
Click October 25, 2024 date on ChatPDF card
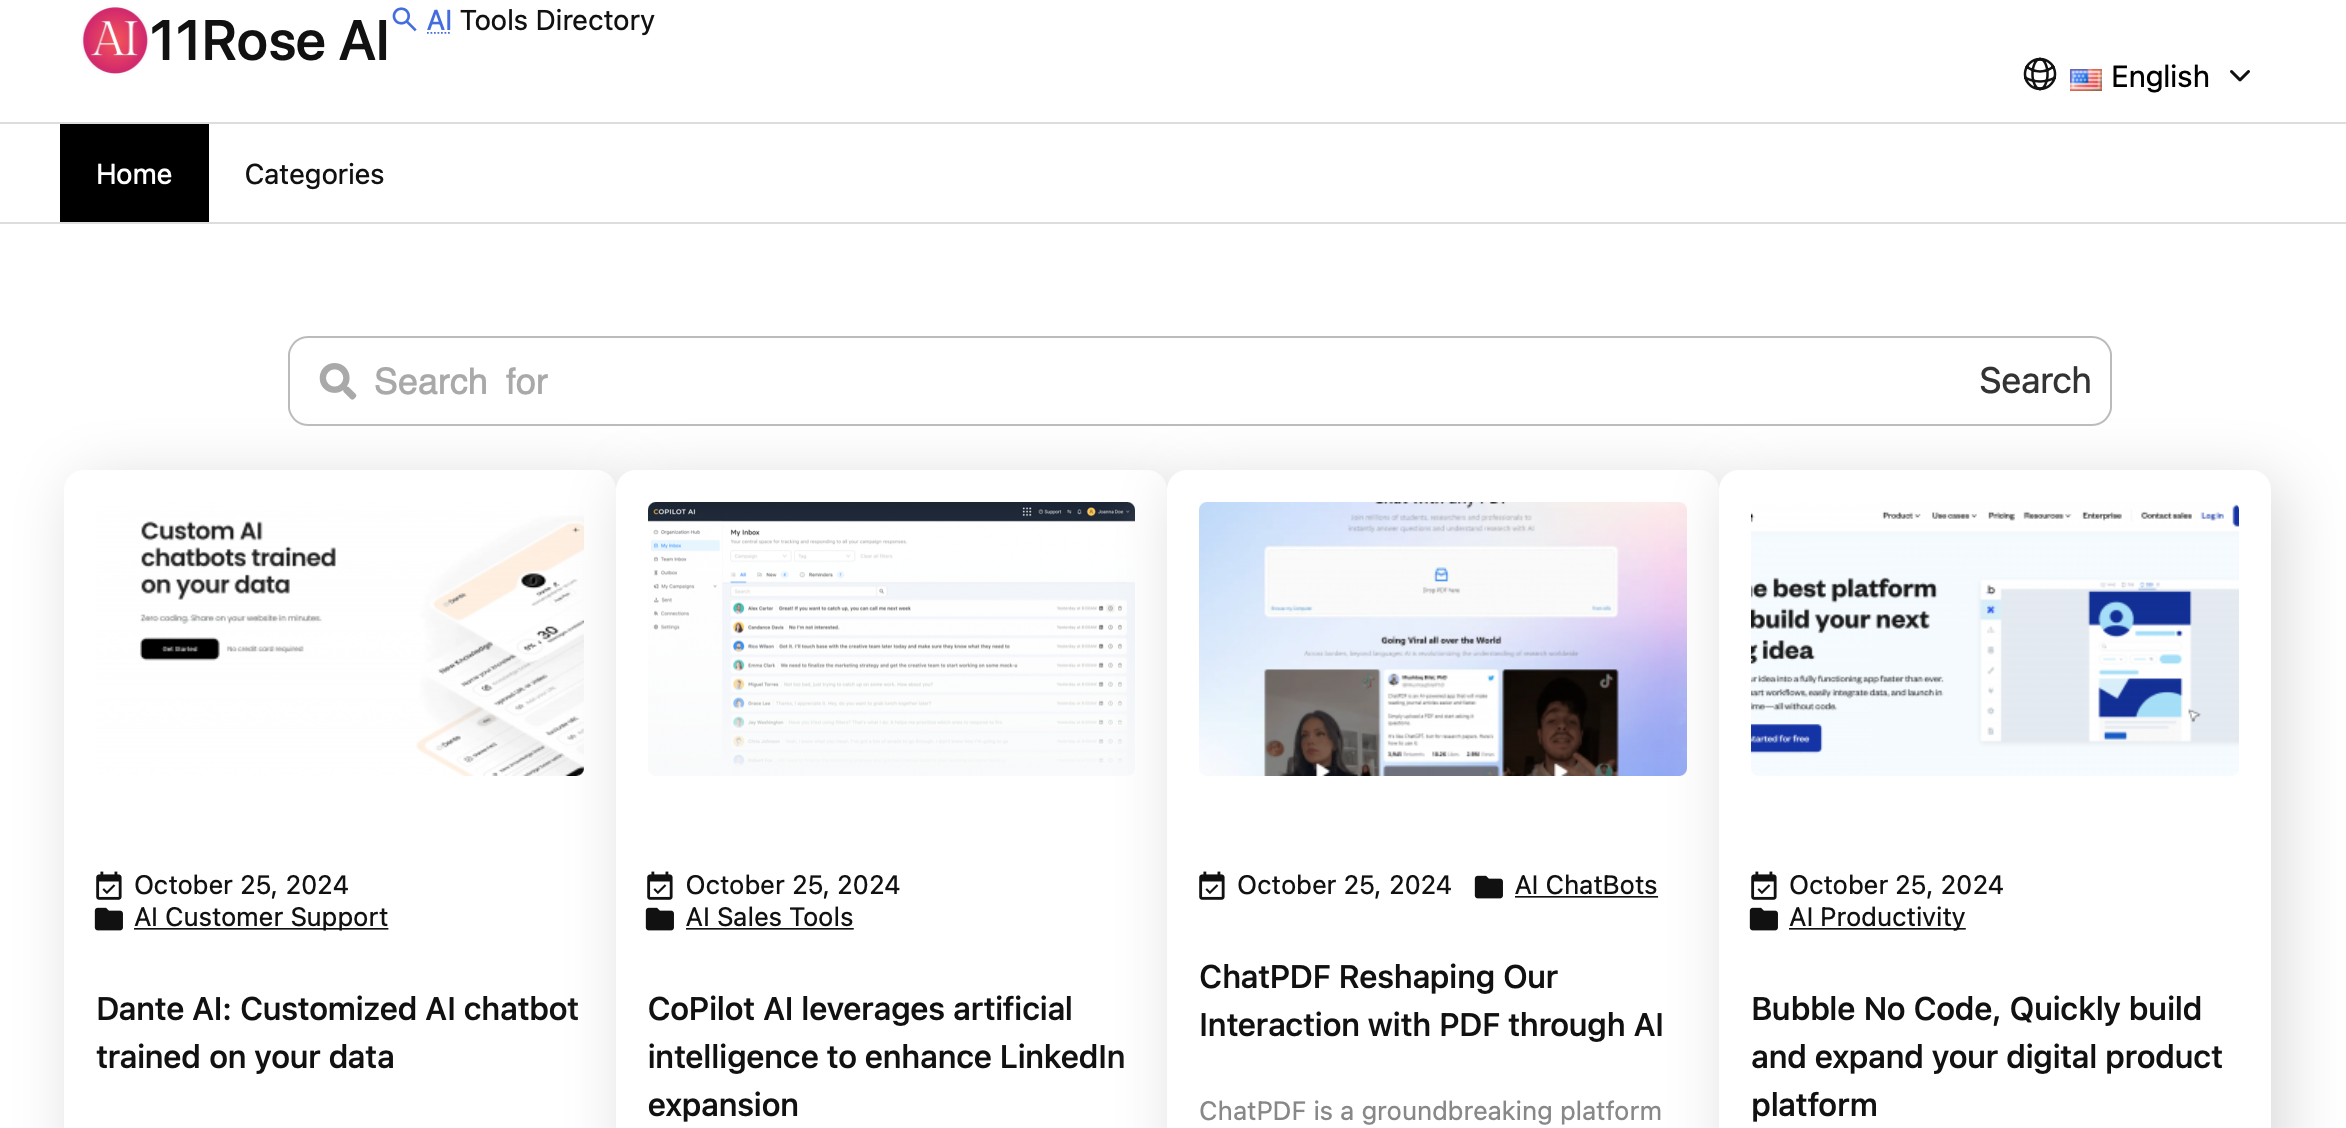pyautogui.click(x=1344, y=885)
